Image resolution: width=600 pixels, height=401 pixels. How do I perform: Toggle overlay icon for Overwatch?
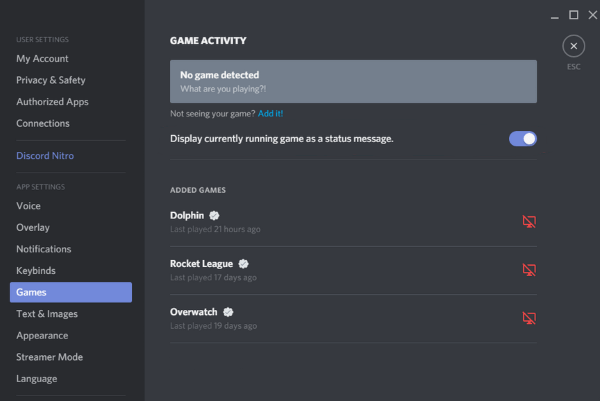point(530,318)
